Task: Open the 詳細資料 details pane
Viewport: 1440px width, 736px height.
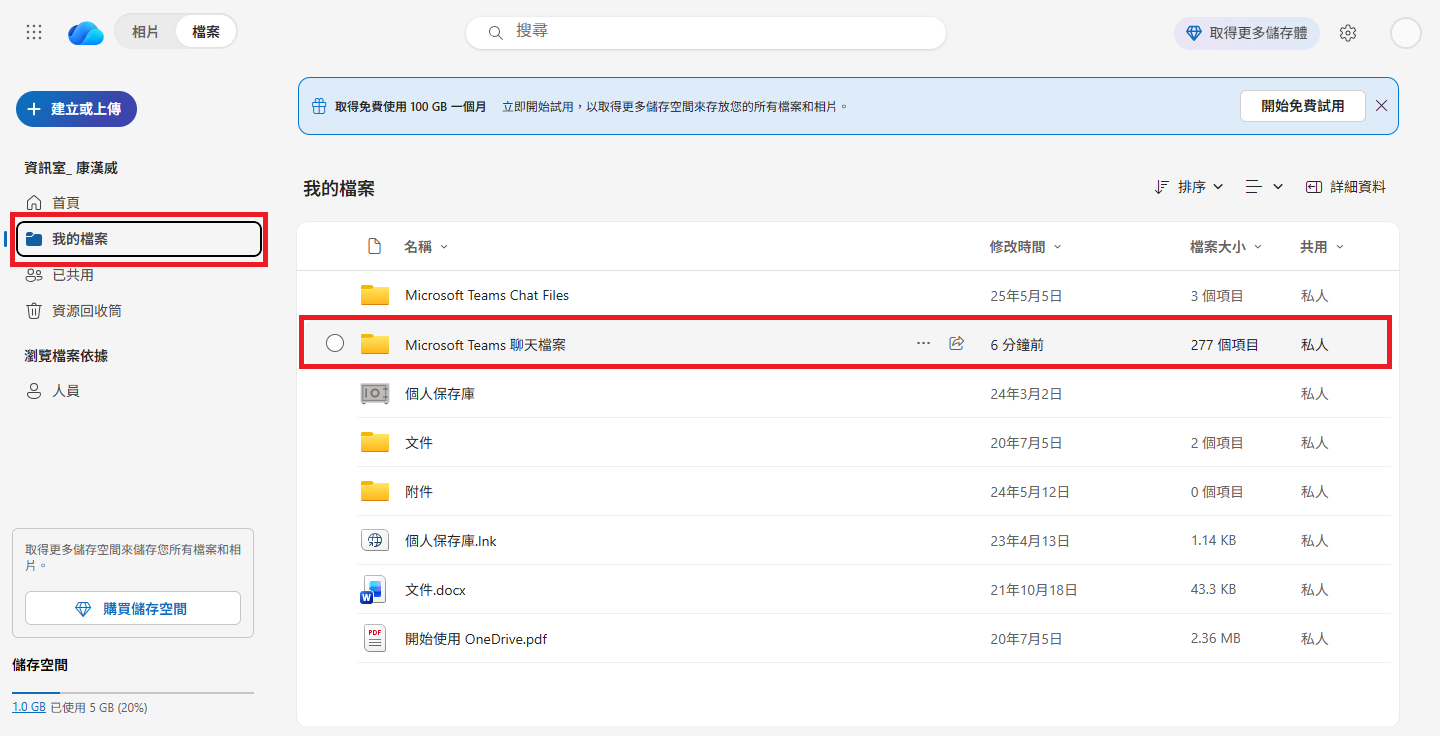Action: (x=1346, y=187)
